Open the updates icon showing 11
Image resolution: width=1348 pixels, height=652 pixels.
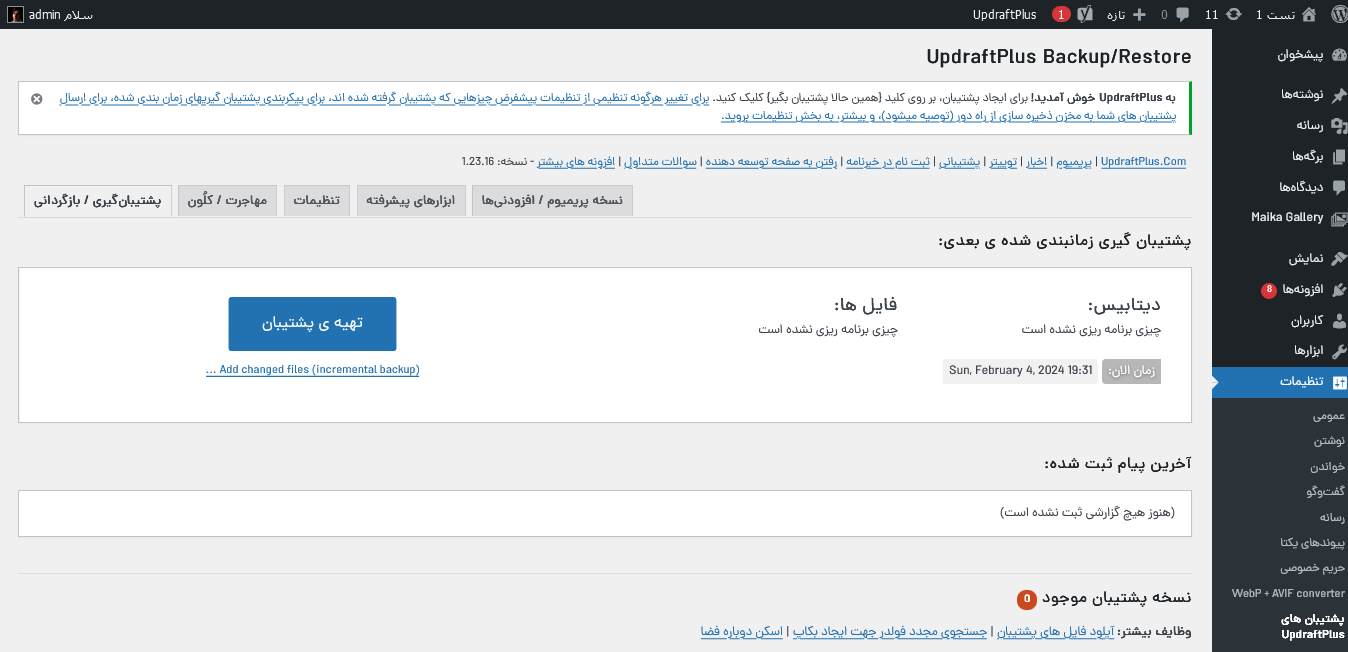point(1234,14)
